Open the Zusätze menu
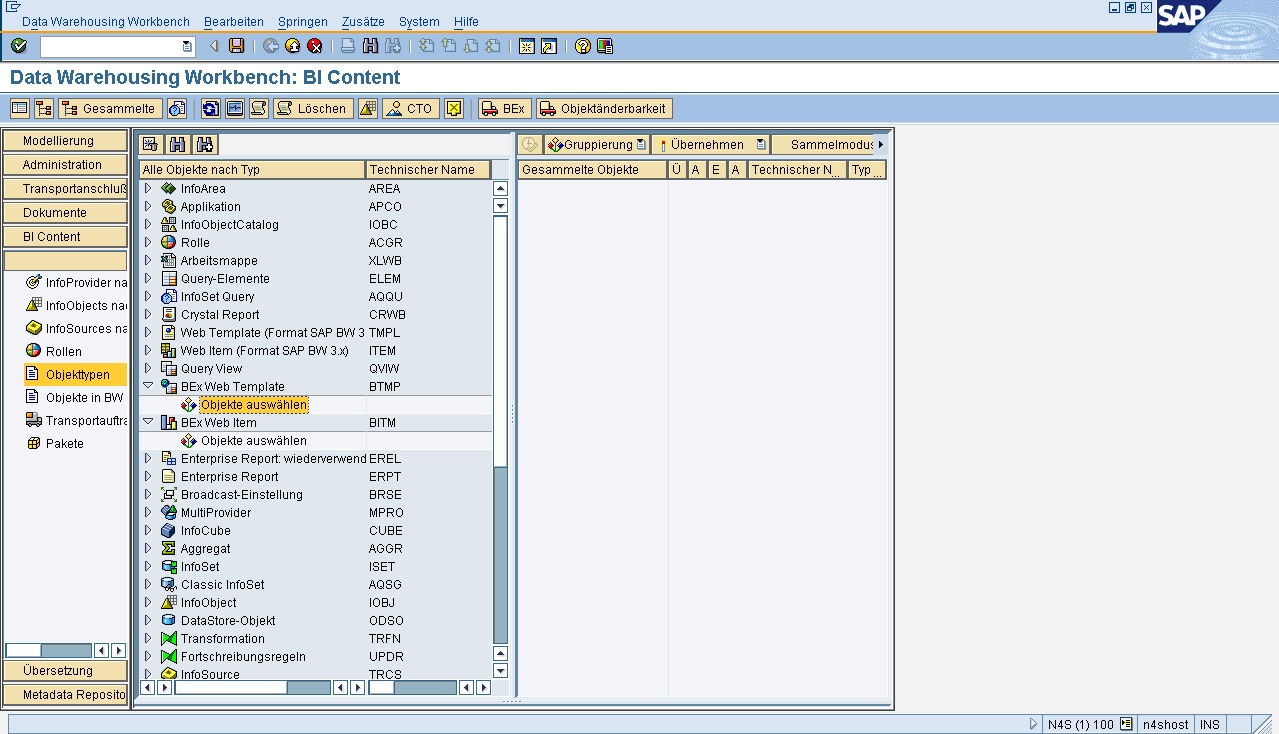 click(363, 21)
